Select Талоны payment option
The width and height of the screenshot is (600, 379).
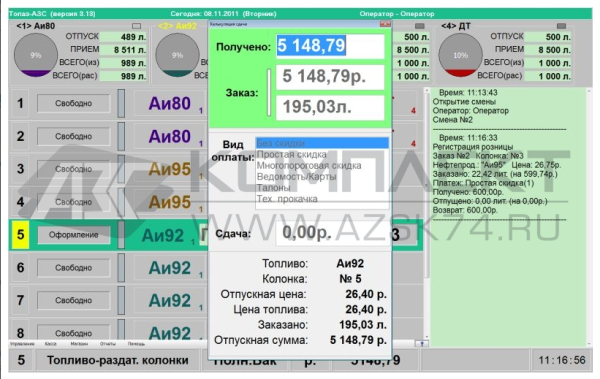point(274,188)
